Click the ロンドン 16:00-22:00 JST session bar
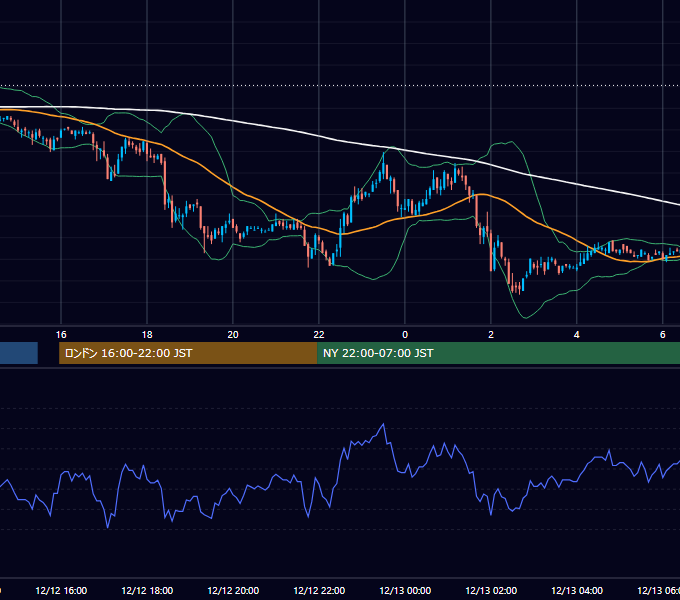680x600 pixels. [188, 353]
